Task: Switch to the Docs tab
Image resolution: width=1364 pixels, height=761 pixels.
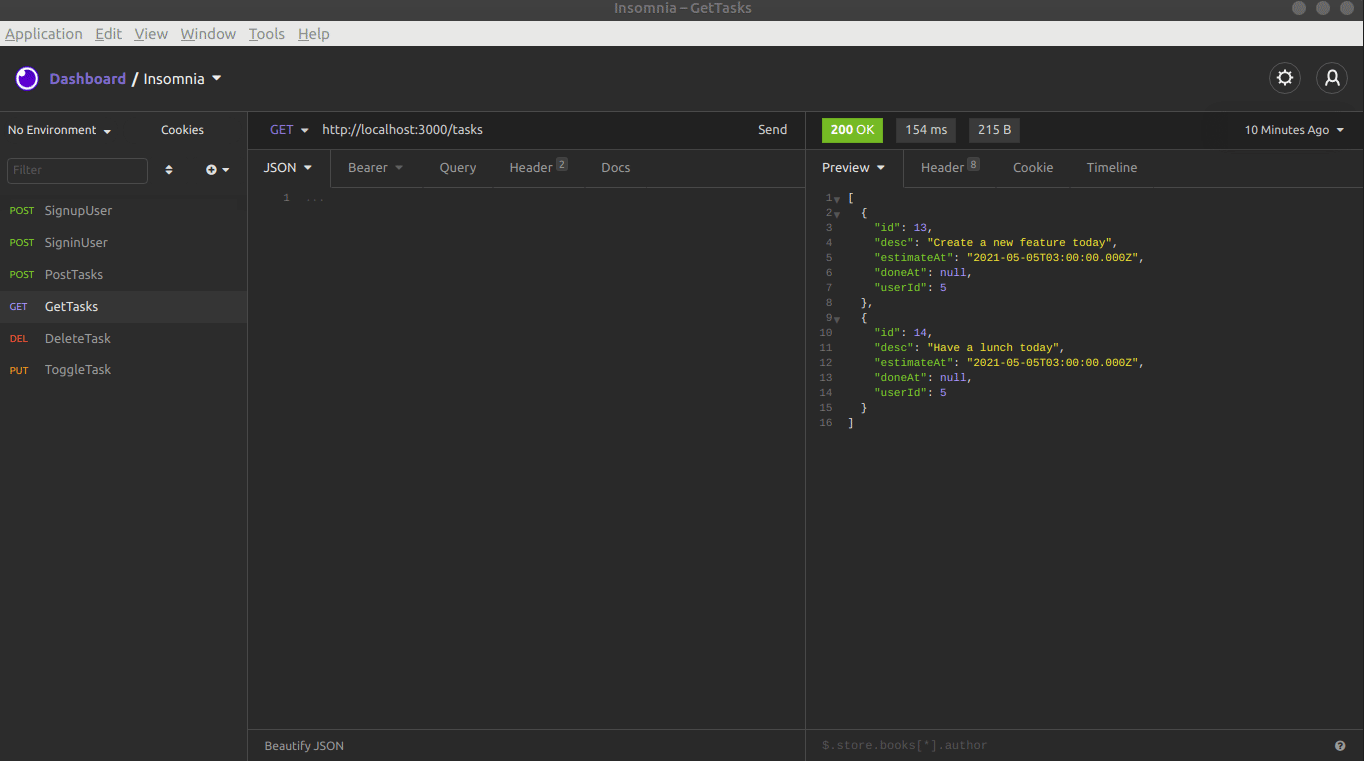Action: (x=616, y=168)
